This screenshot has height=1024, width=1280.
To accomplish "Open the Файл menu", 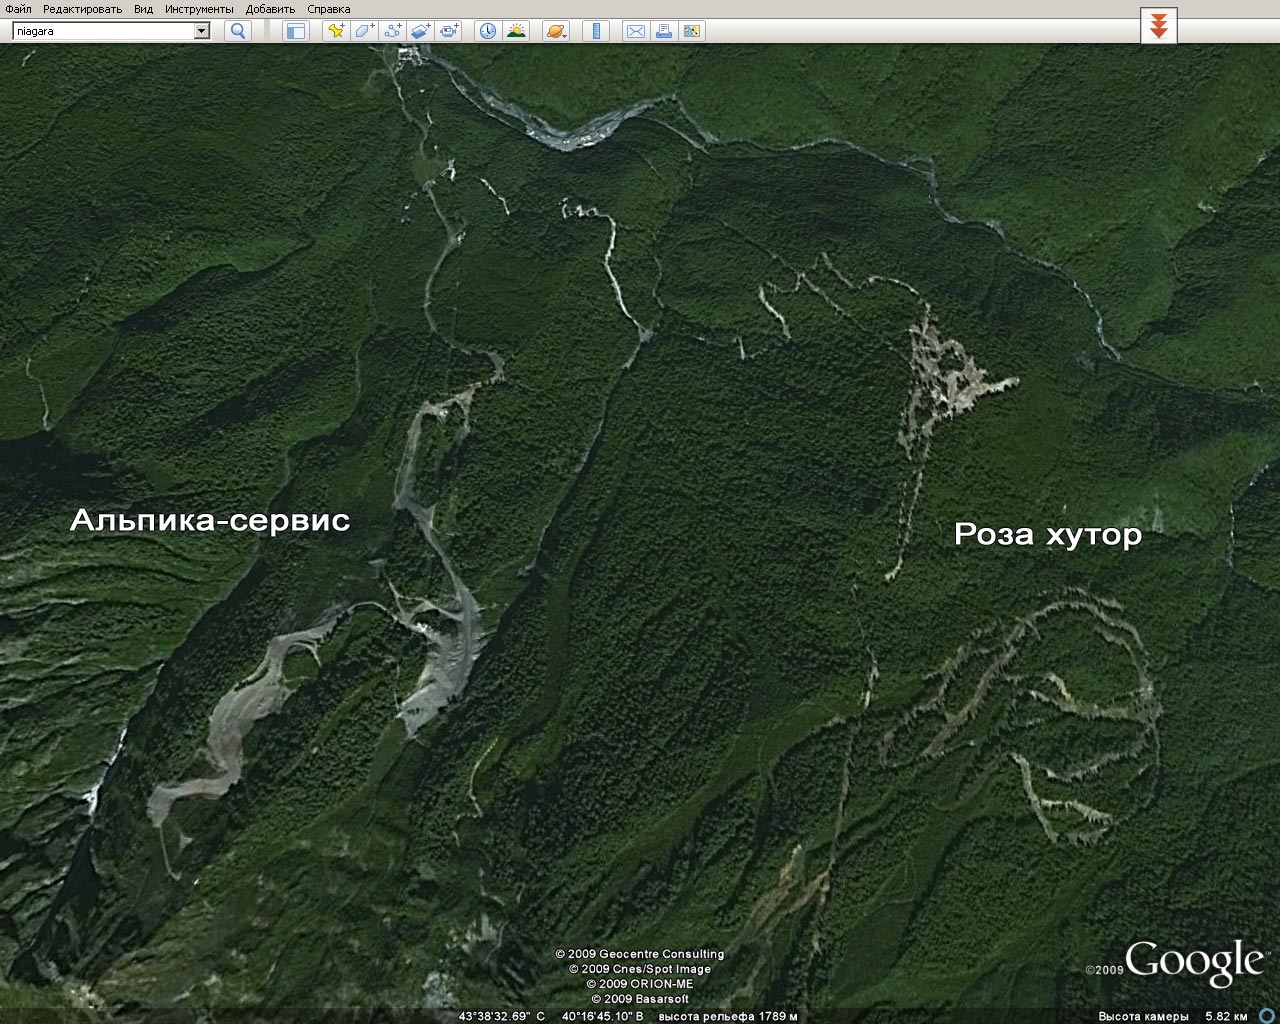I will (18, 9).
